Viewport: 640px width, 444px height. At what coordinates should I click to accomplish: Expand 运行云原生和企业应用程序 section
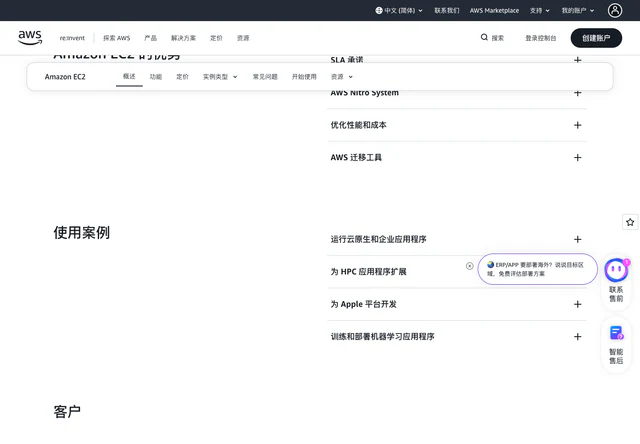coord(457,240)
